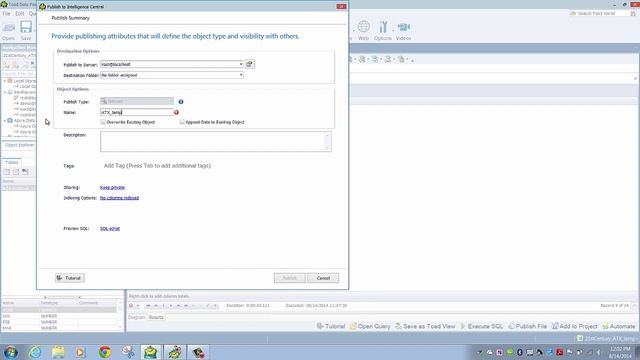Click the Web toolbar icon in Toad window
The width and height of the screenshot is (640, 360).
[x=363, y=31]
